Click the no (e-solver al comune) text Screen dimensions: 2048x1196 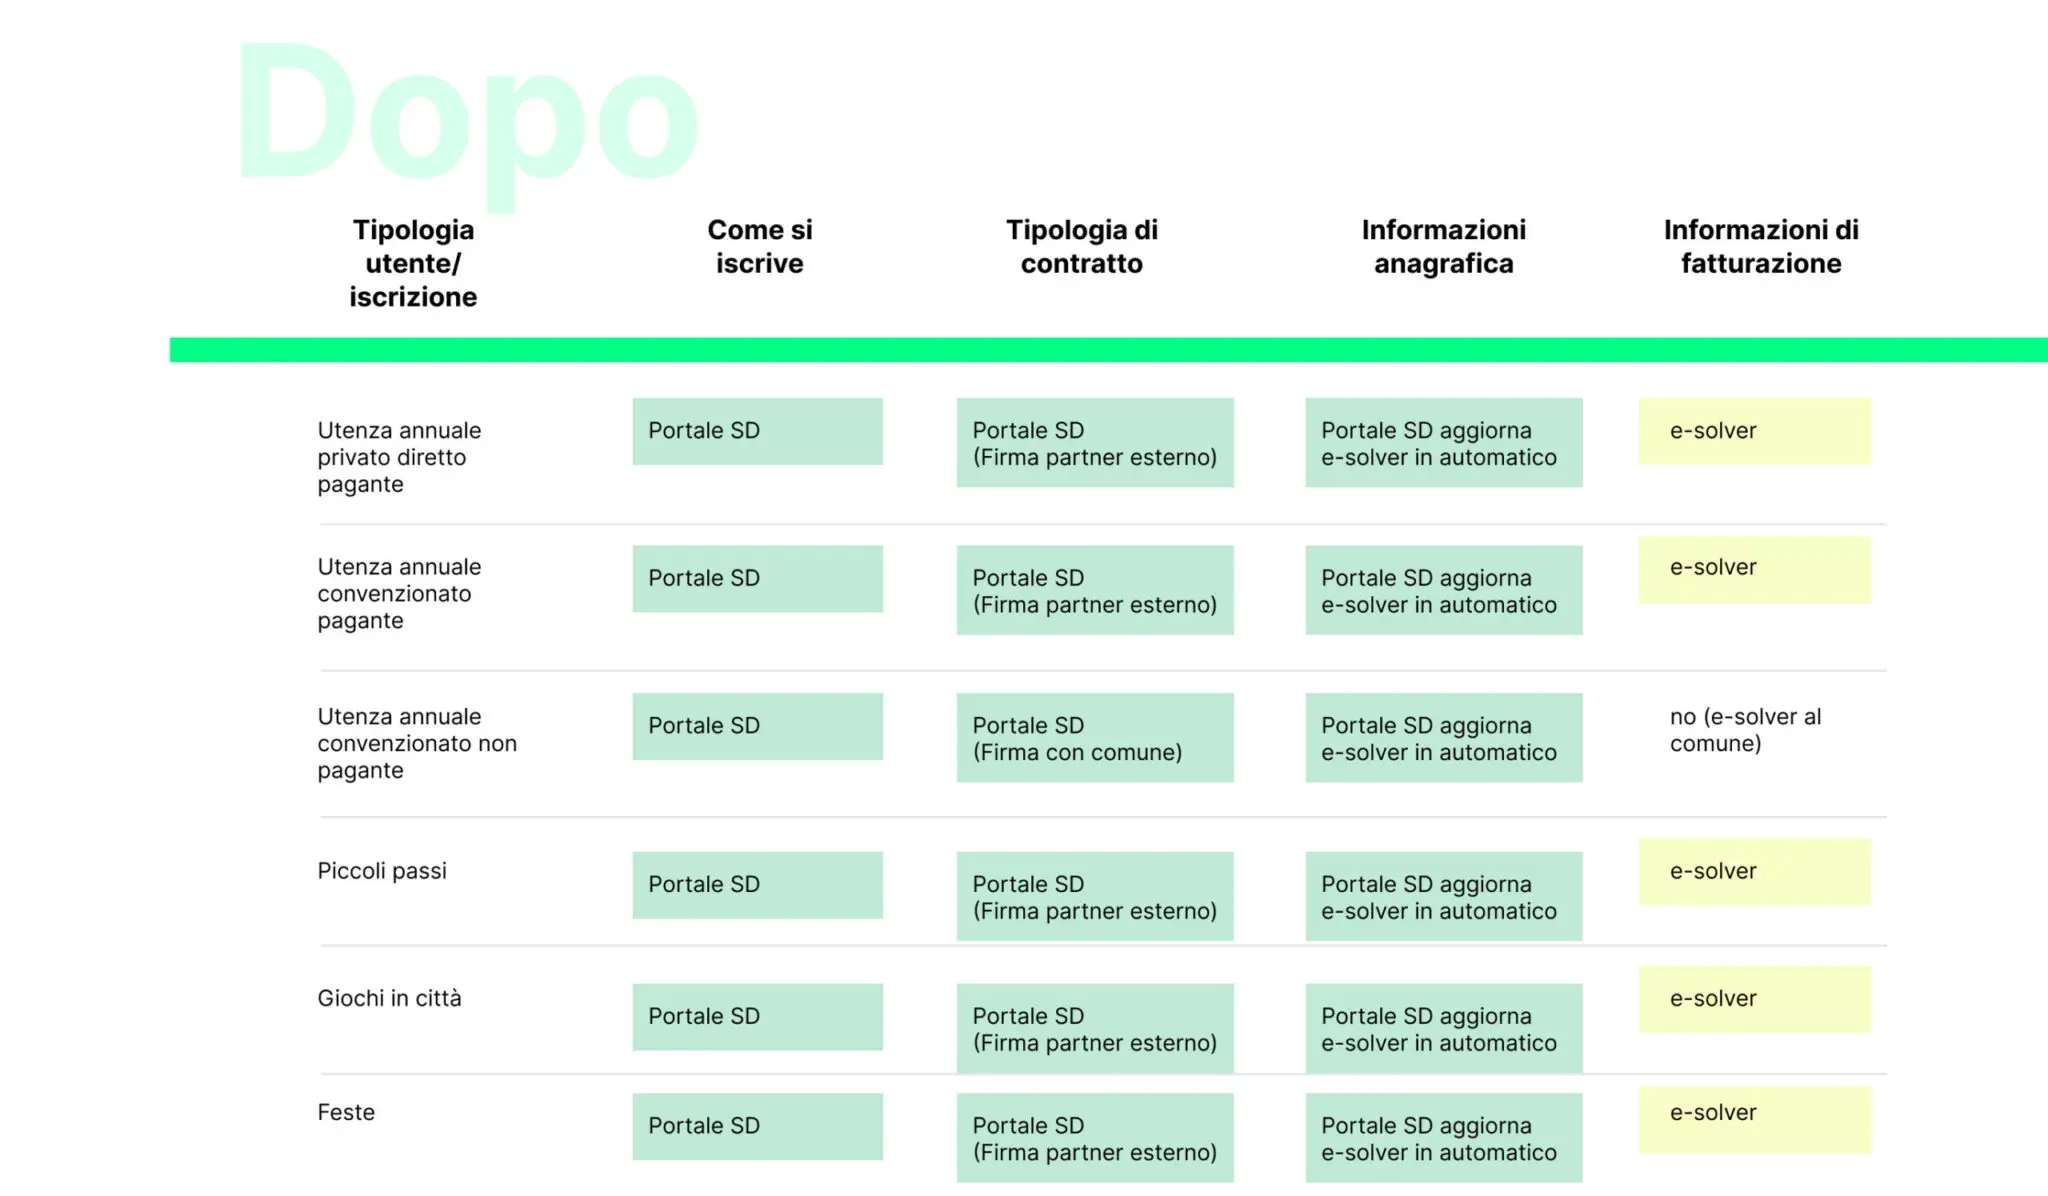[1746, 730]
